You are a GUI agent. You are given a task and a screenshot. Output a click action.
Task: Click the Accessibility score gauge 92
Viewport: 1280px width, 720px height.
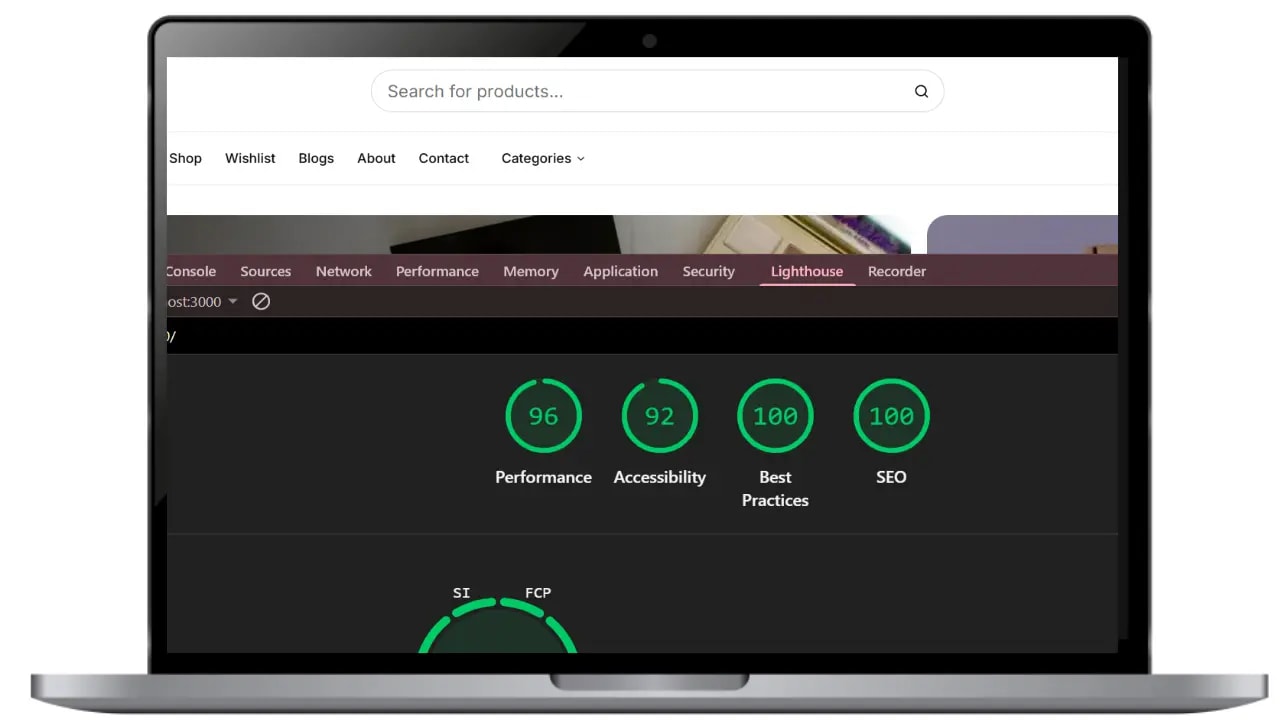660,416
